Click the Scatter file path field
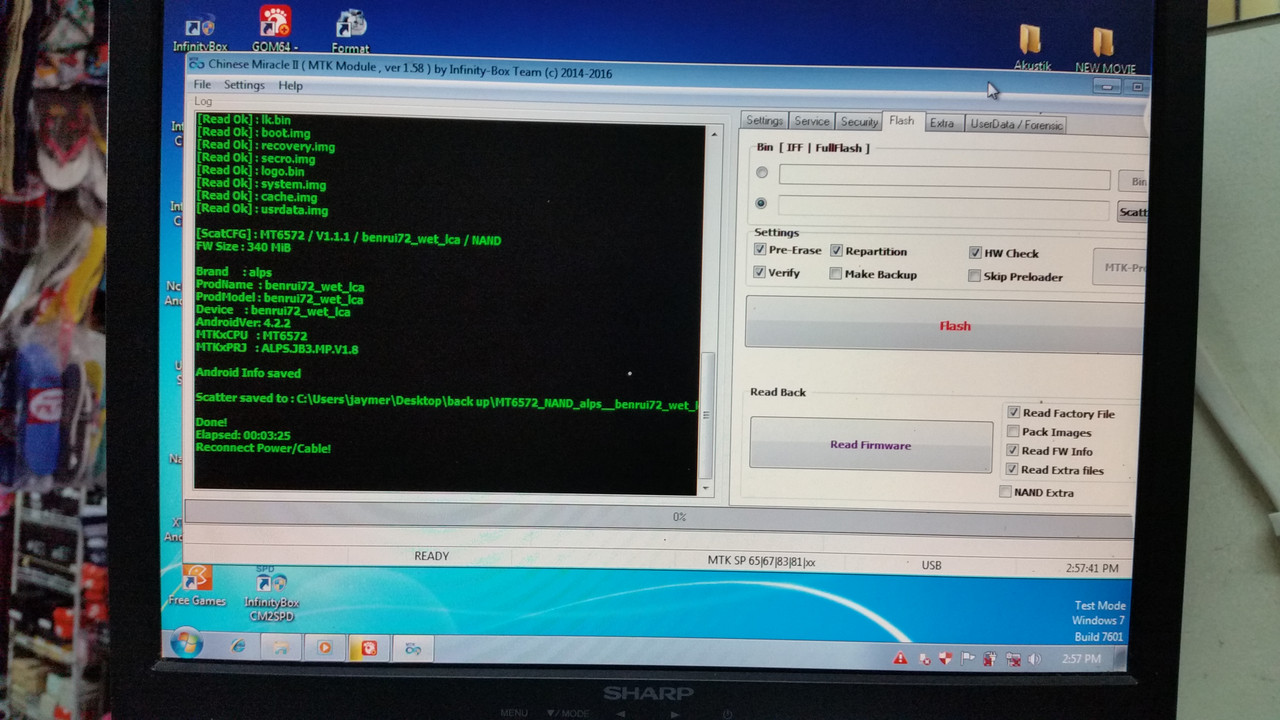The height and width of the screenshot is (720, 1280). [943, 208]
